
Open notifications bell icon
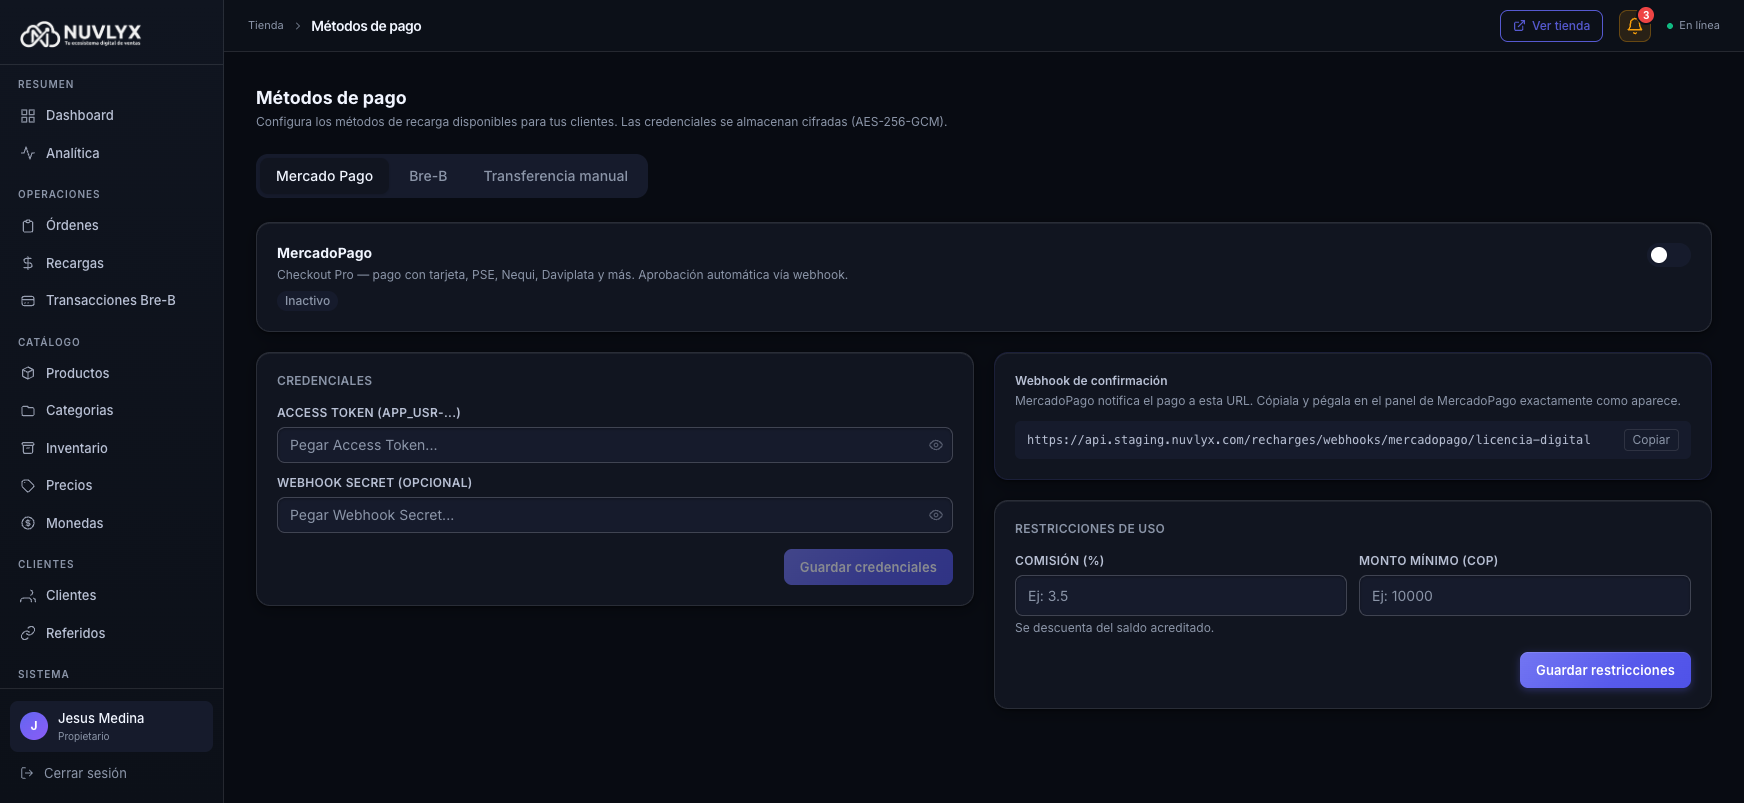point(1635,26)
